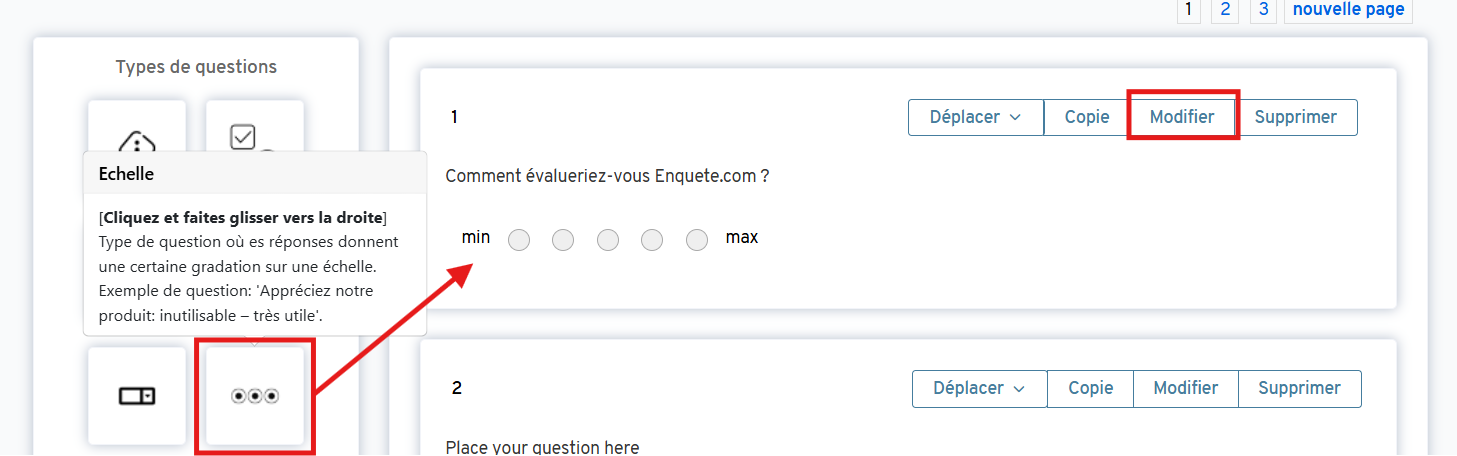Click Copie to duplicate question 1

tap(1087, 117)
